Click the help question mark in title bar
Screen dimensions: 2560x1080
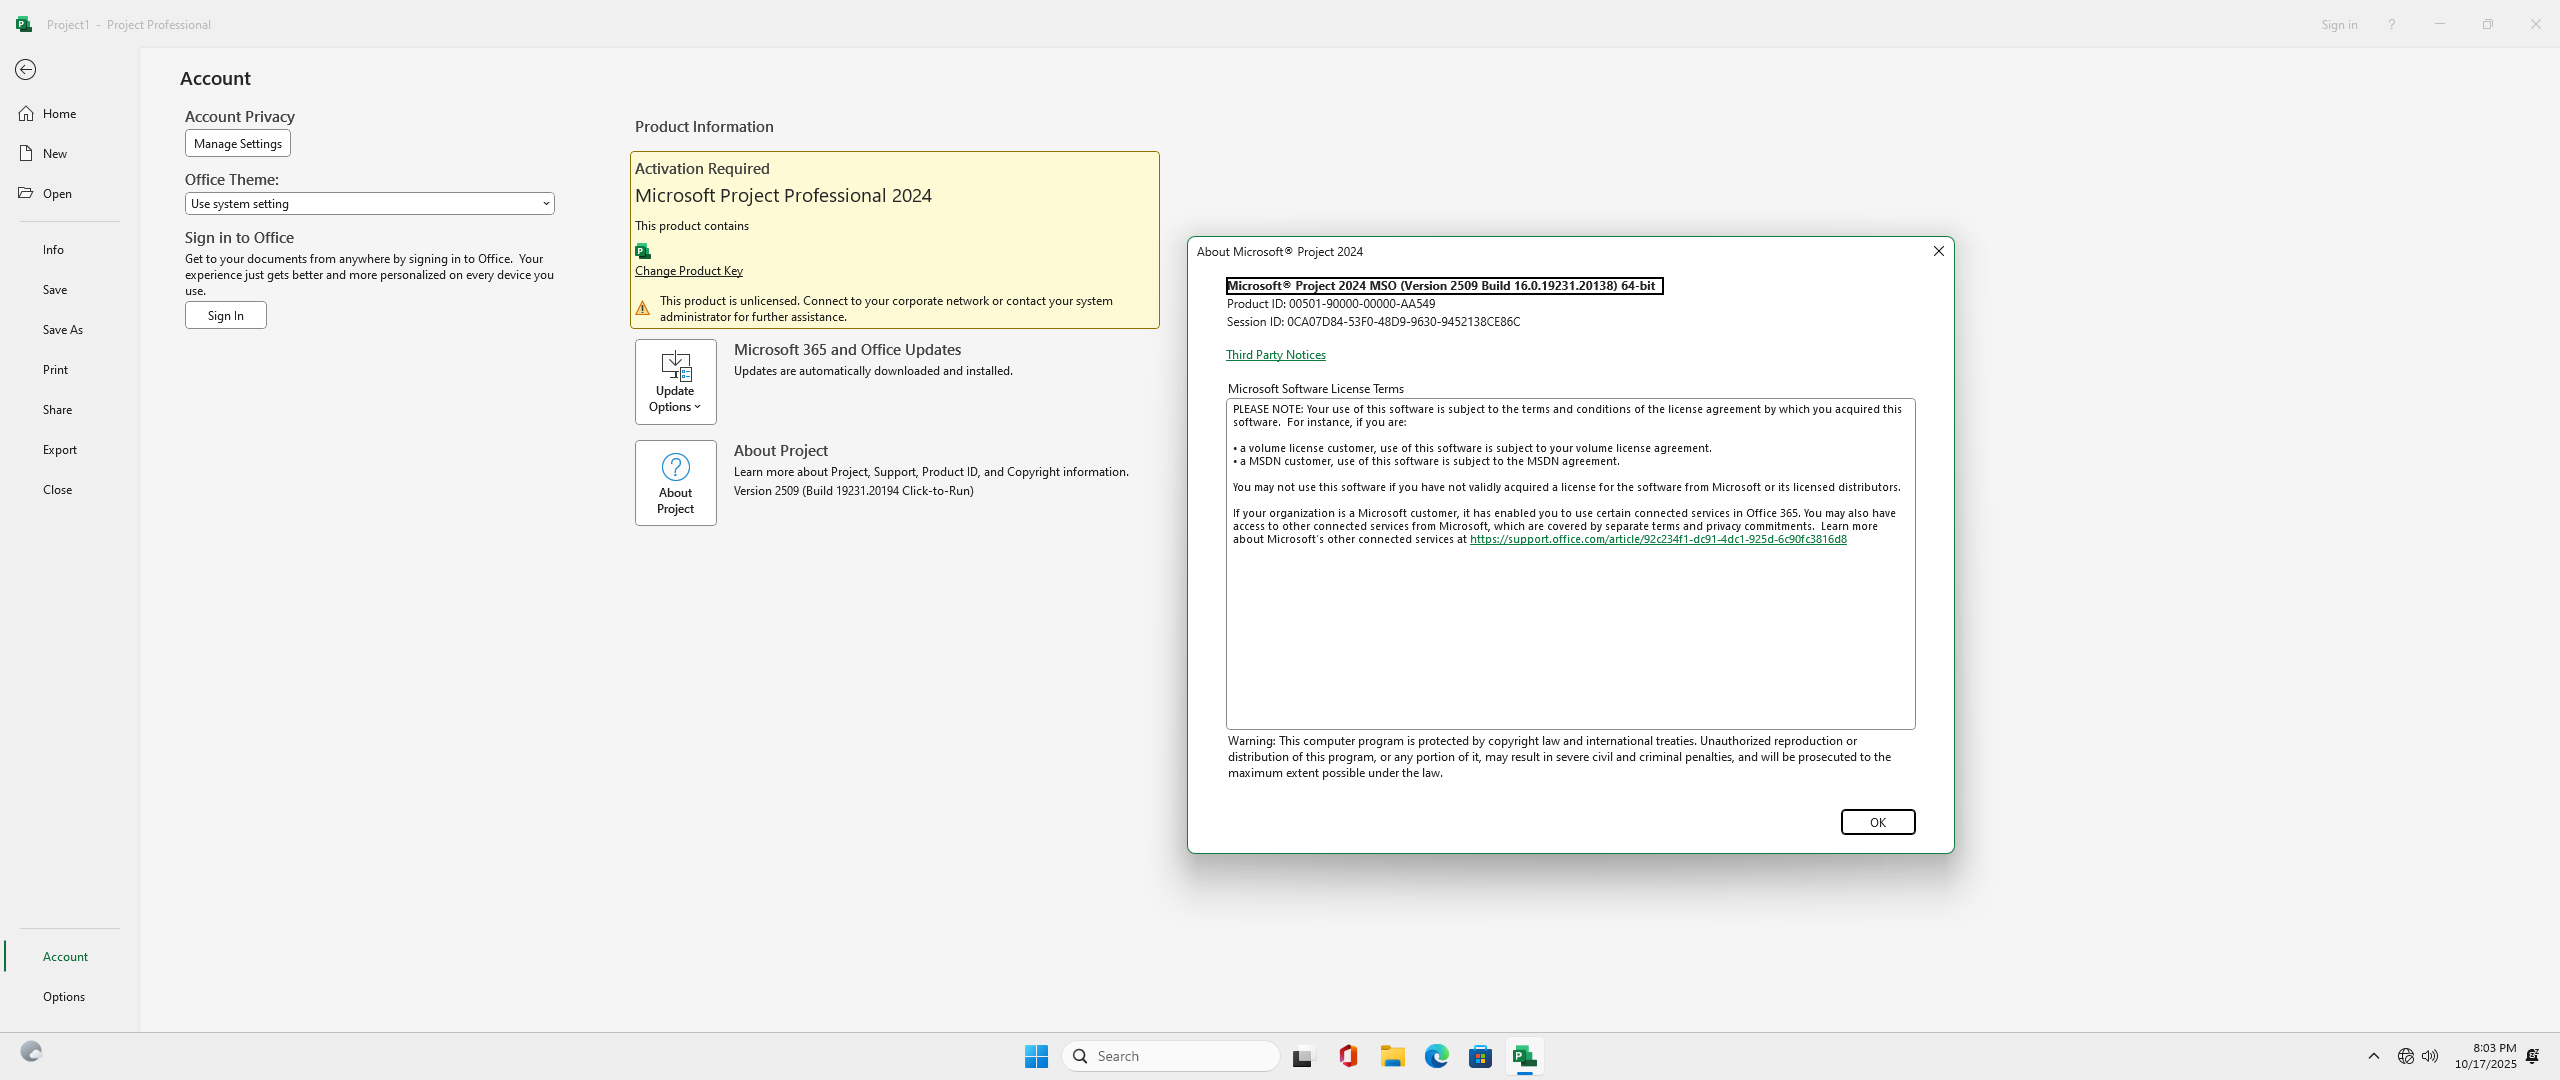[x=2391, y=24]
